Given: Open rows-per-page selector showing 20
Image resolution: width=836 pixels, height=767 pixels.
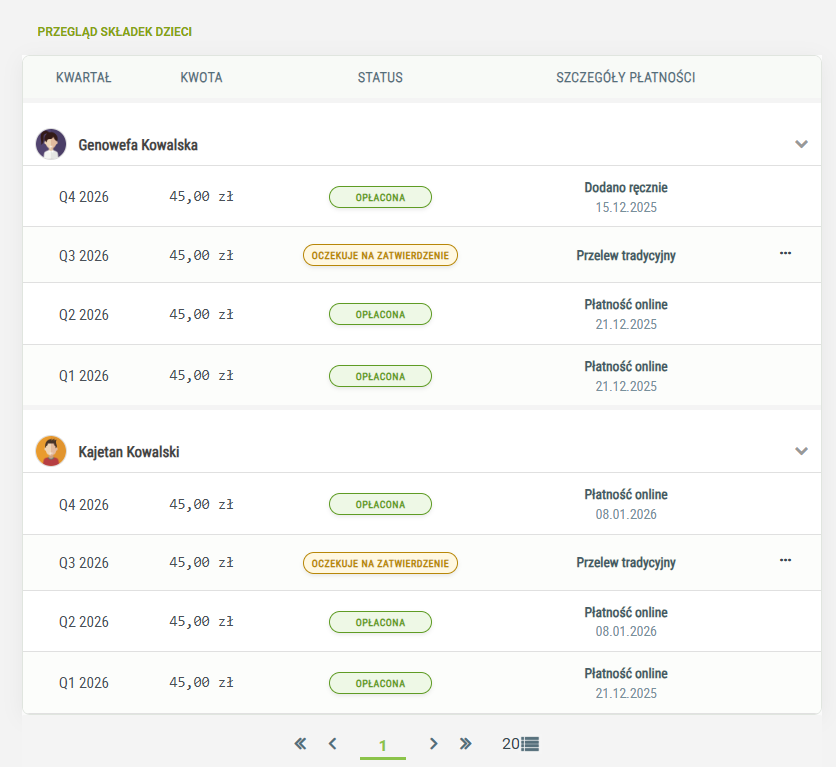Looking at the screenshot, I should 520,744.
